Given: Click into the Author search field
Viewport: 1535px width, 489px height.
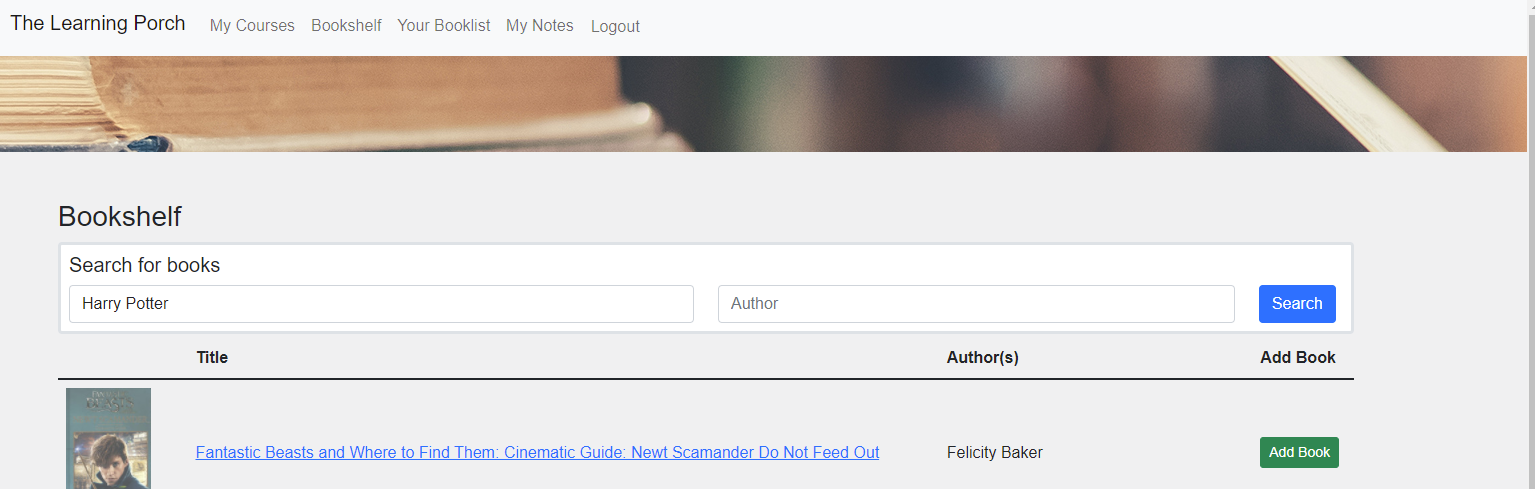Looking at the screenshot, I should (976, 304).
